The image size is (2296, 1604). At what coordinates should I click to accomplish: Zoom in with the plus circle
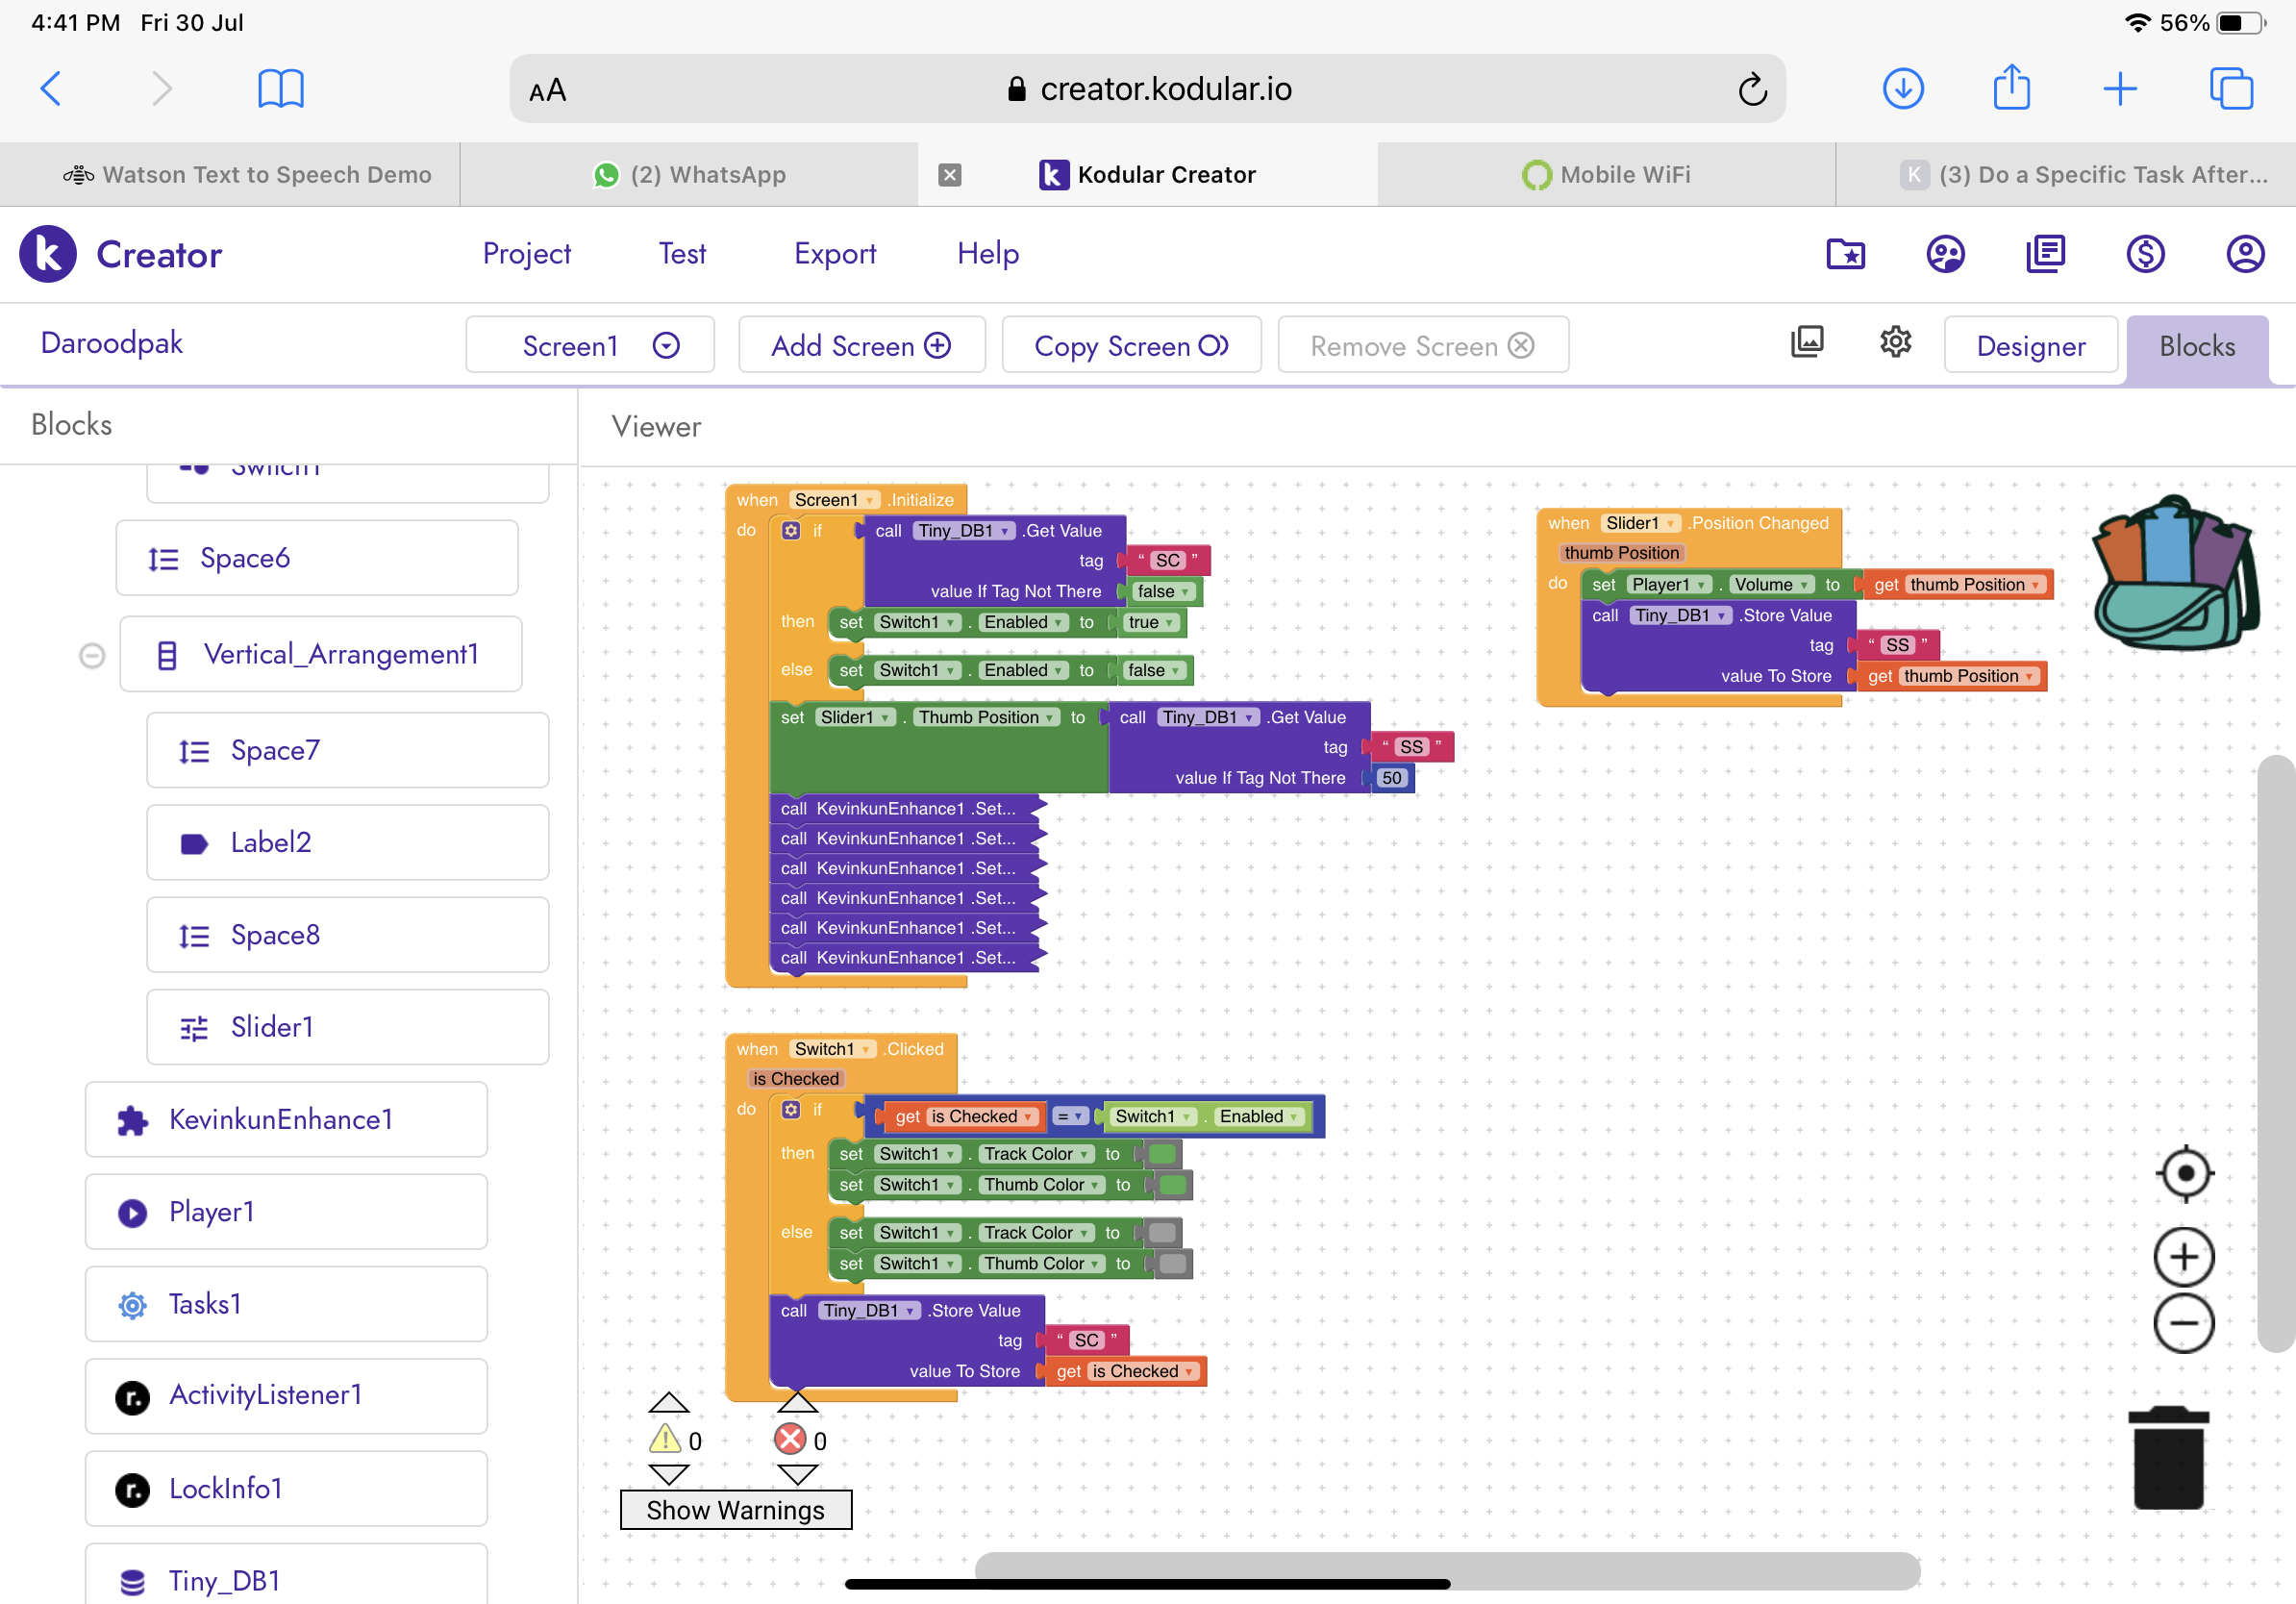click(2184, 1257)
